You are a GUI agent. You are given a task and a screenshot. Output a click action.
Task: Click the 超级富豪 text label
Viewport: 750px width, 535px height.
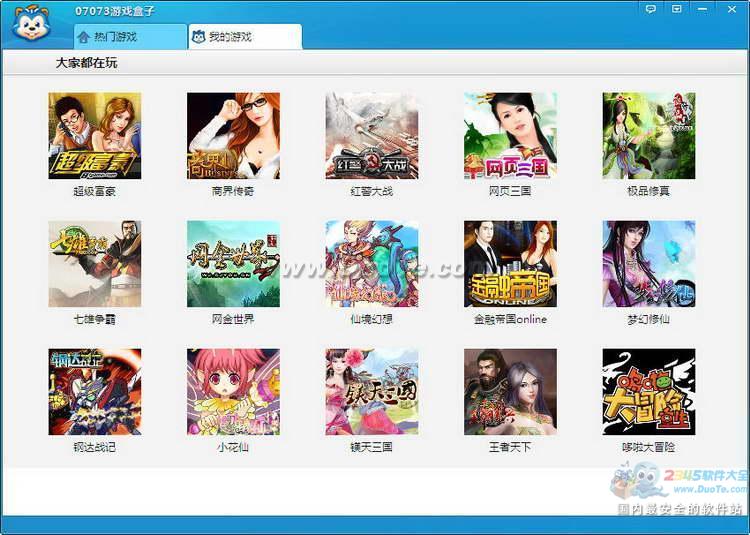(95, 191)
